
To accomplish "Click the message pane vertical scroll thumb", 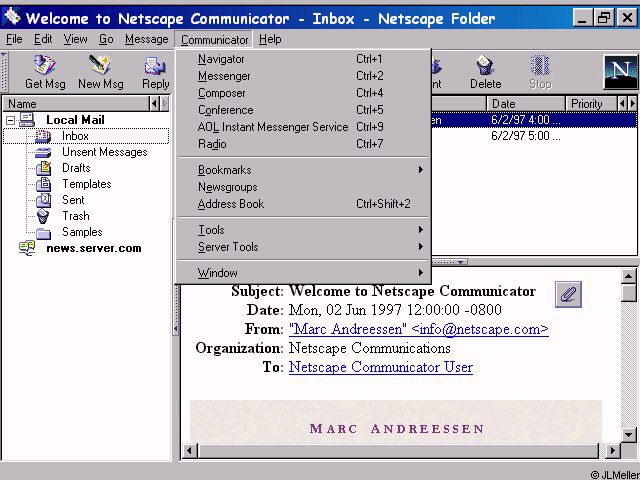I will (x=629, y=293).
